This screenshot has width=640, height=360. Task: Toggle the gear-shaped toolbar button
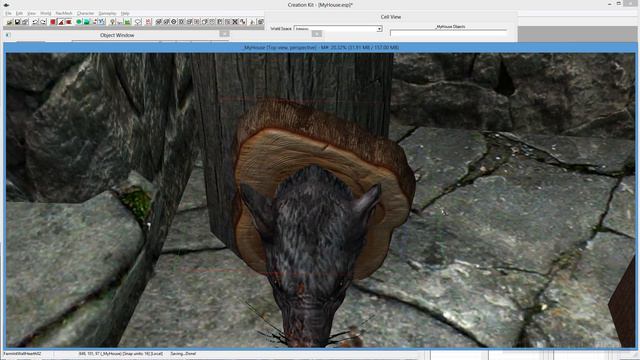(x=174, y=22)
